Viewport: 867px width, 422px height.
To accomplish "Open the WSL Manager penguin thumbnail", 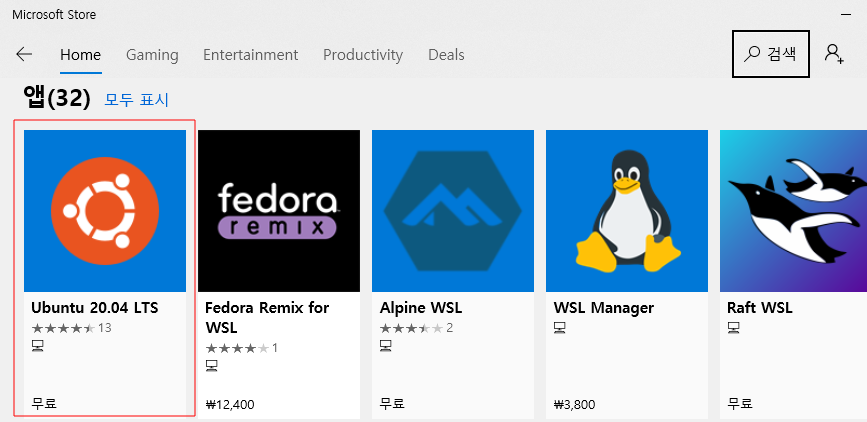I will 626,211.
